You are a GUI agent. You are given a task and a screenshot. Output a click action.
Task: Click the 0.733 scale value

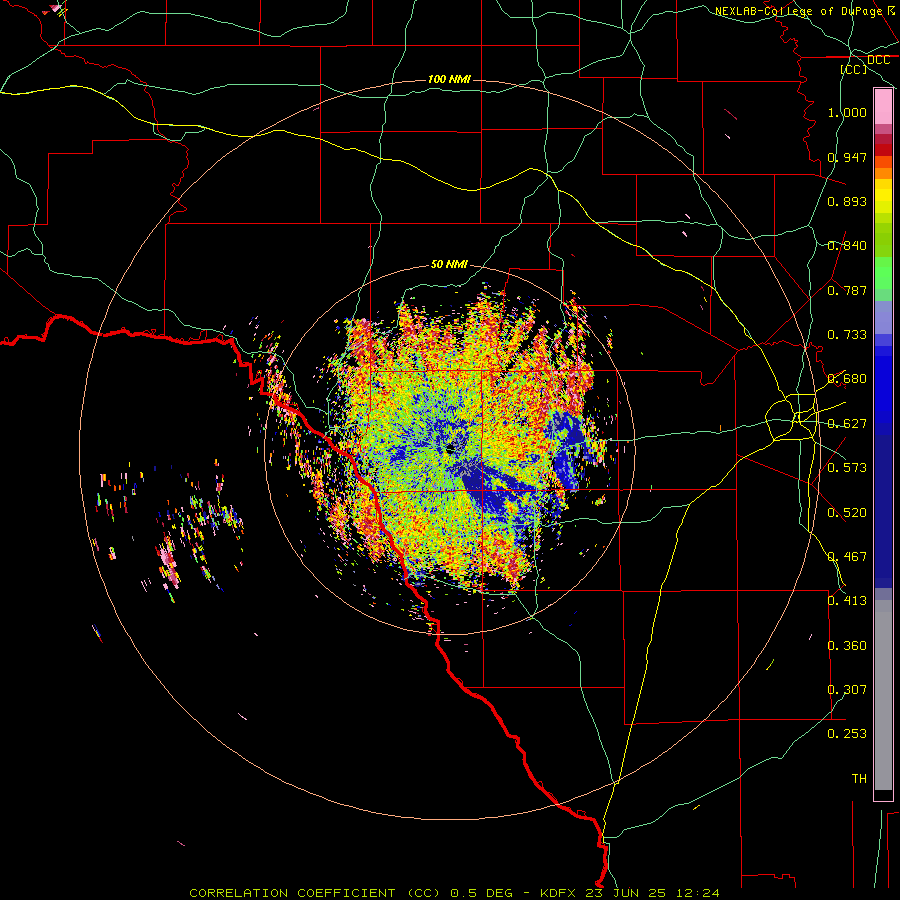click(x=847, y=335)
